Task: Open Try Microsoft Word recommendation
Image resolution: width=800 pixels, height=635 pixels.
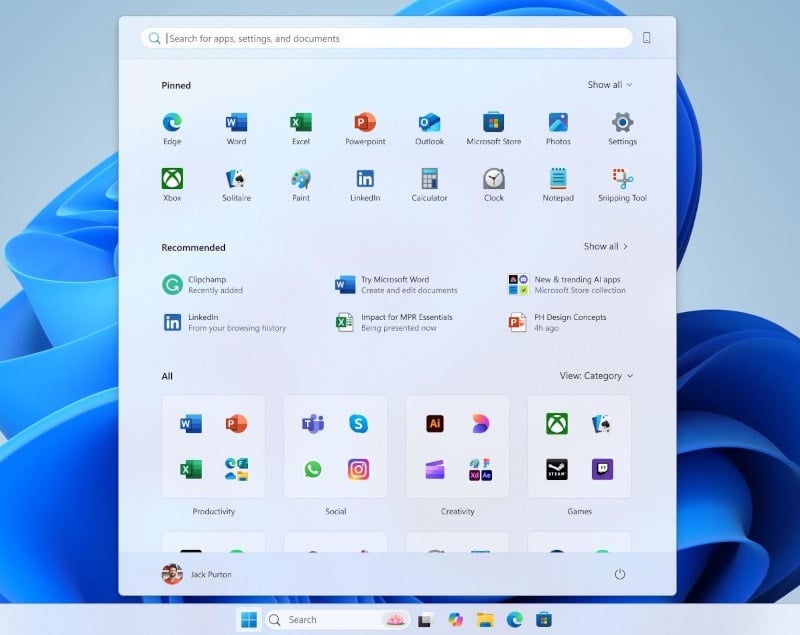Action: point(396,285)
